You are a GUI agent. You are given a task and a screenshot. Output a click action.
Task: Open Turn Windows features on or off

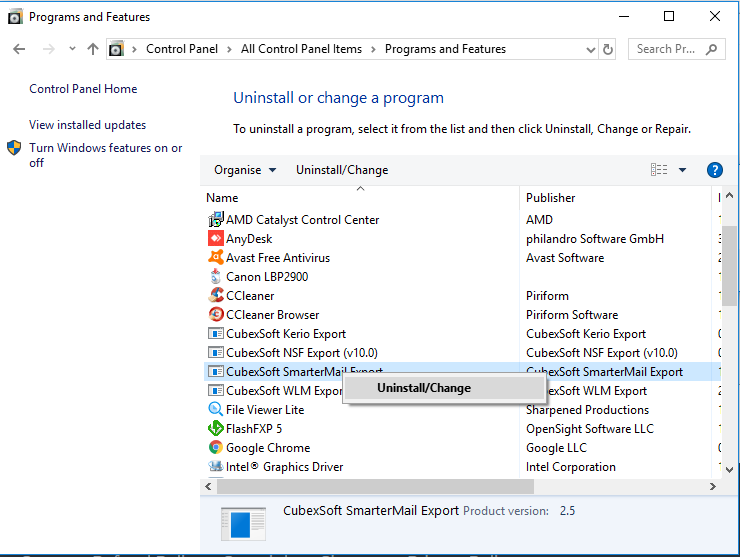(x=105, y=155)
